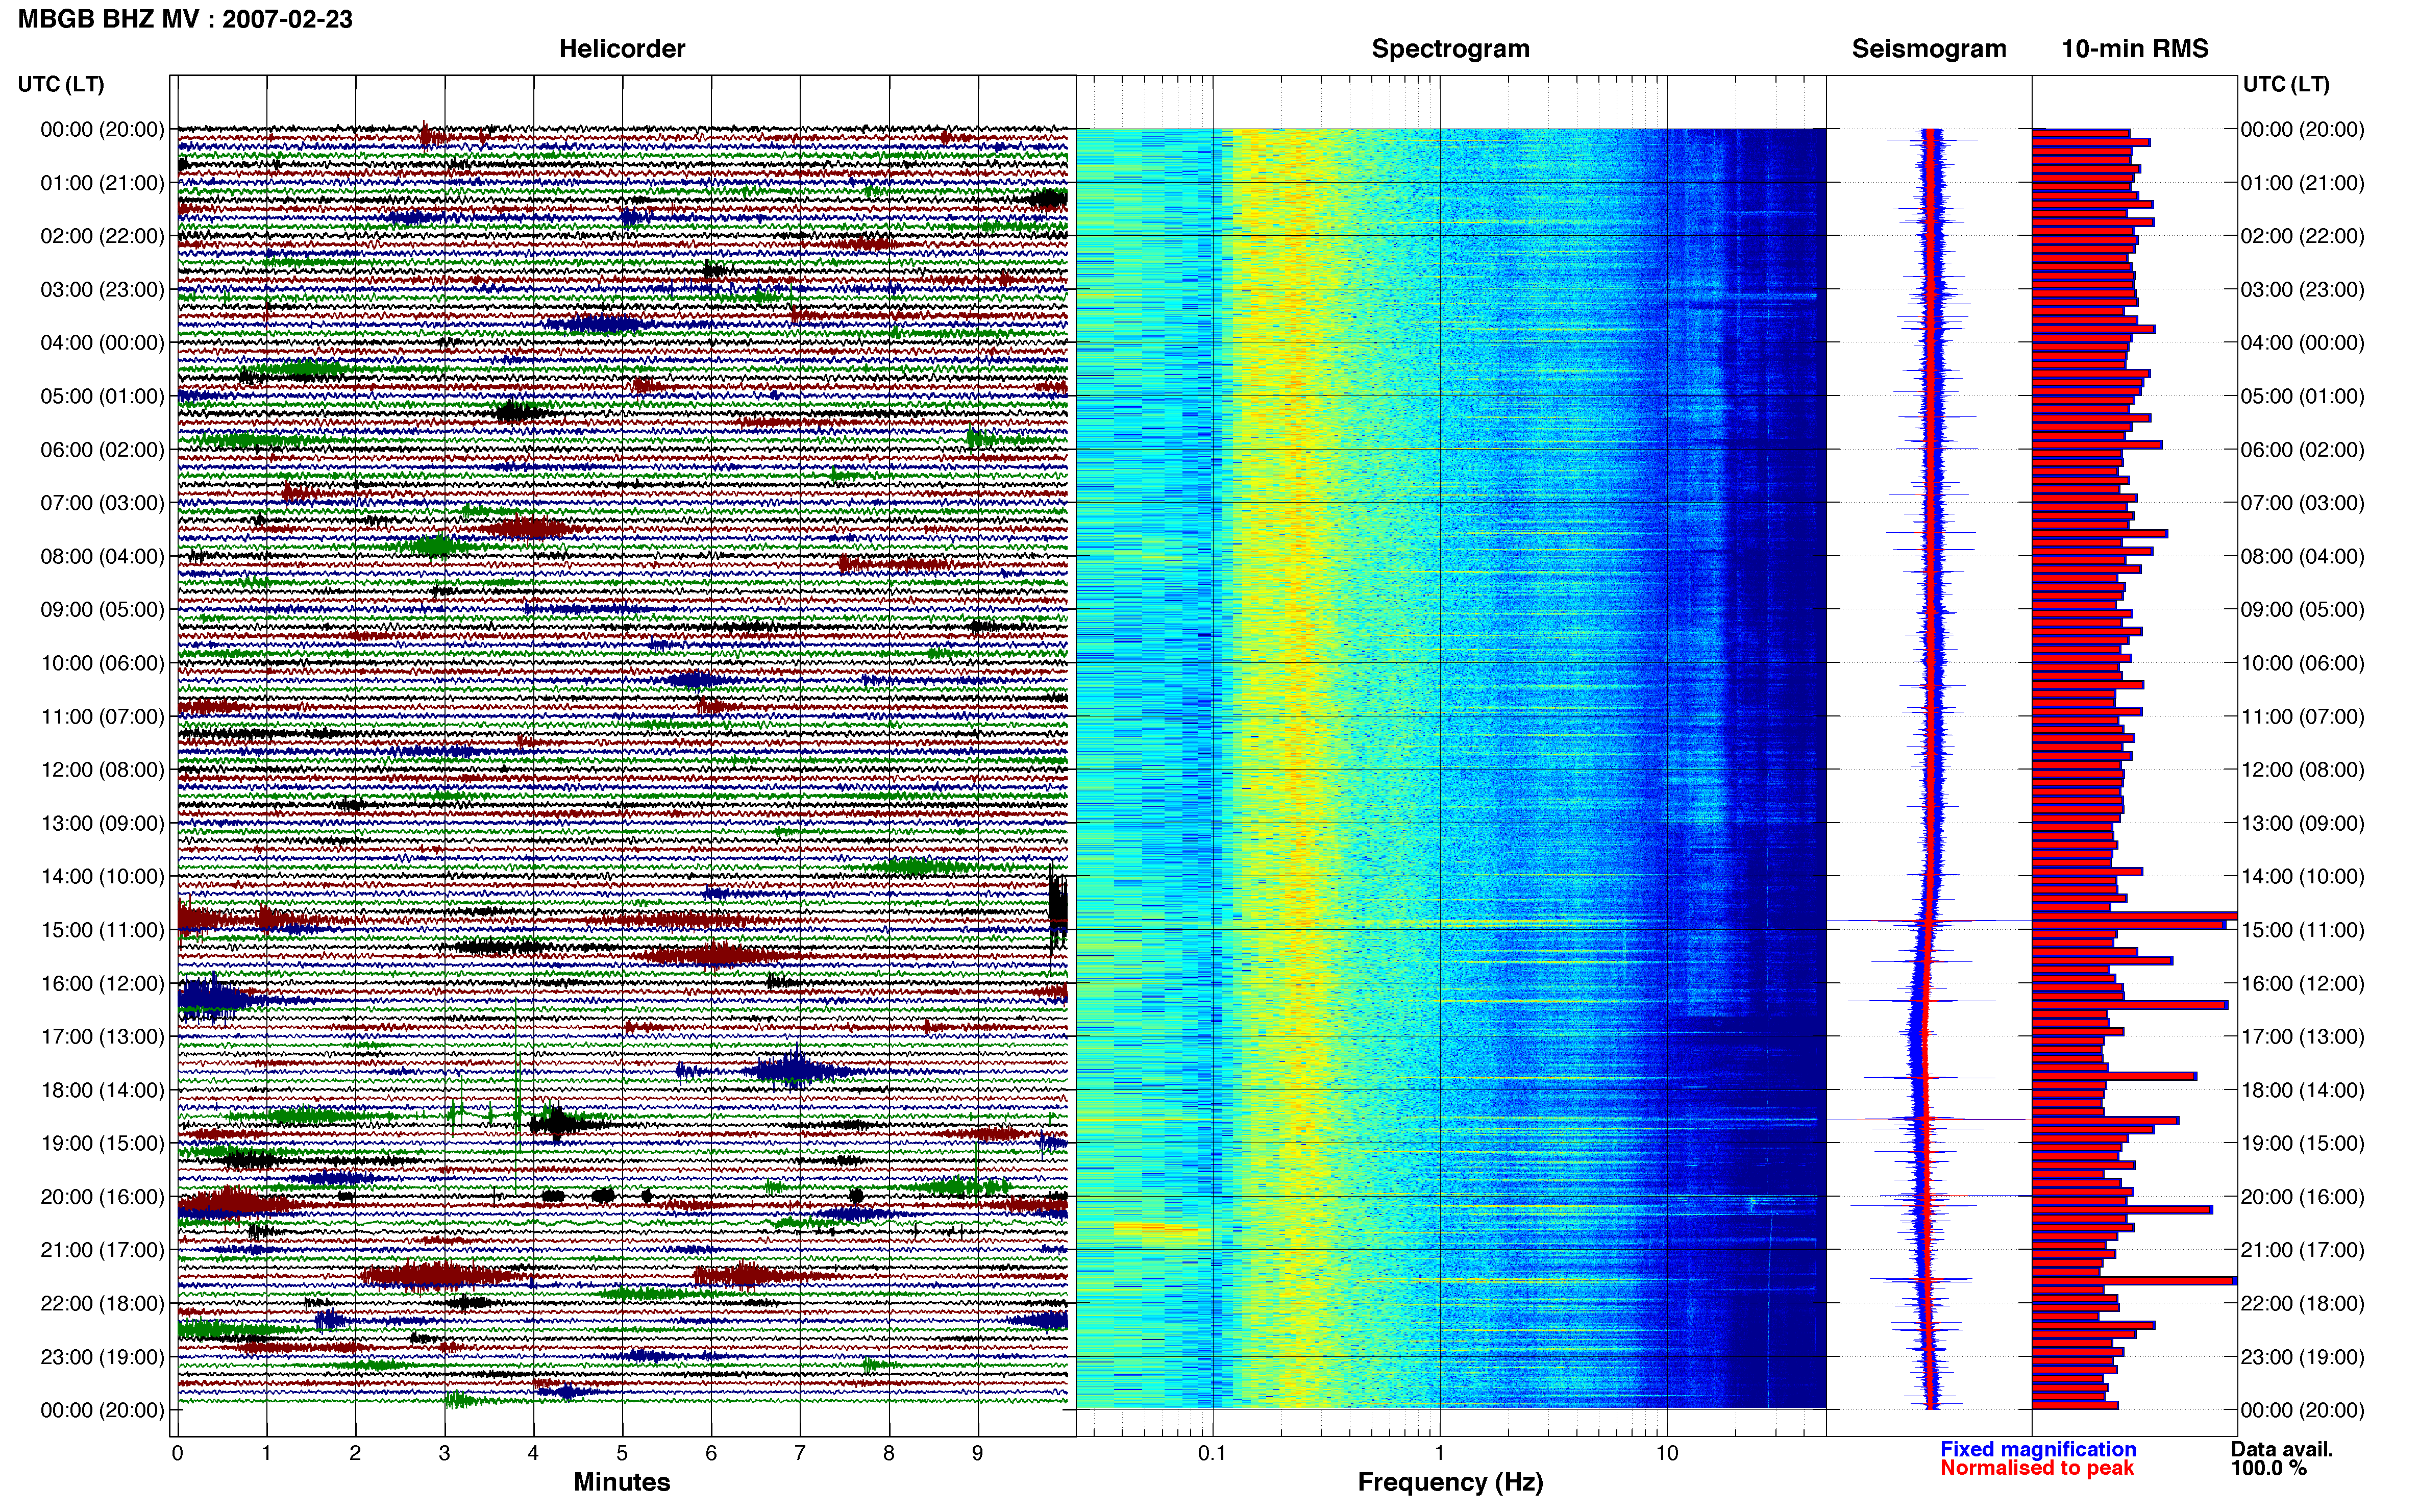Click left time label '08:00 (04:00)'
Viewport: 2419px width, 1512px height.
point(102,556)
